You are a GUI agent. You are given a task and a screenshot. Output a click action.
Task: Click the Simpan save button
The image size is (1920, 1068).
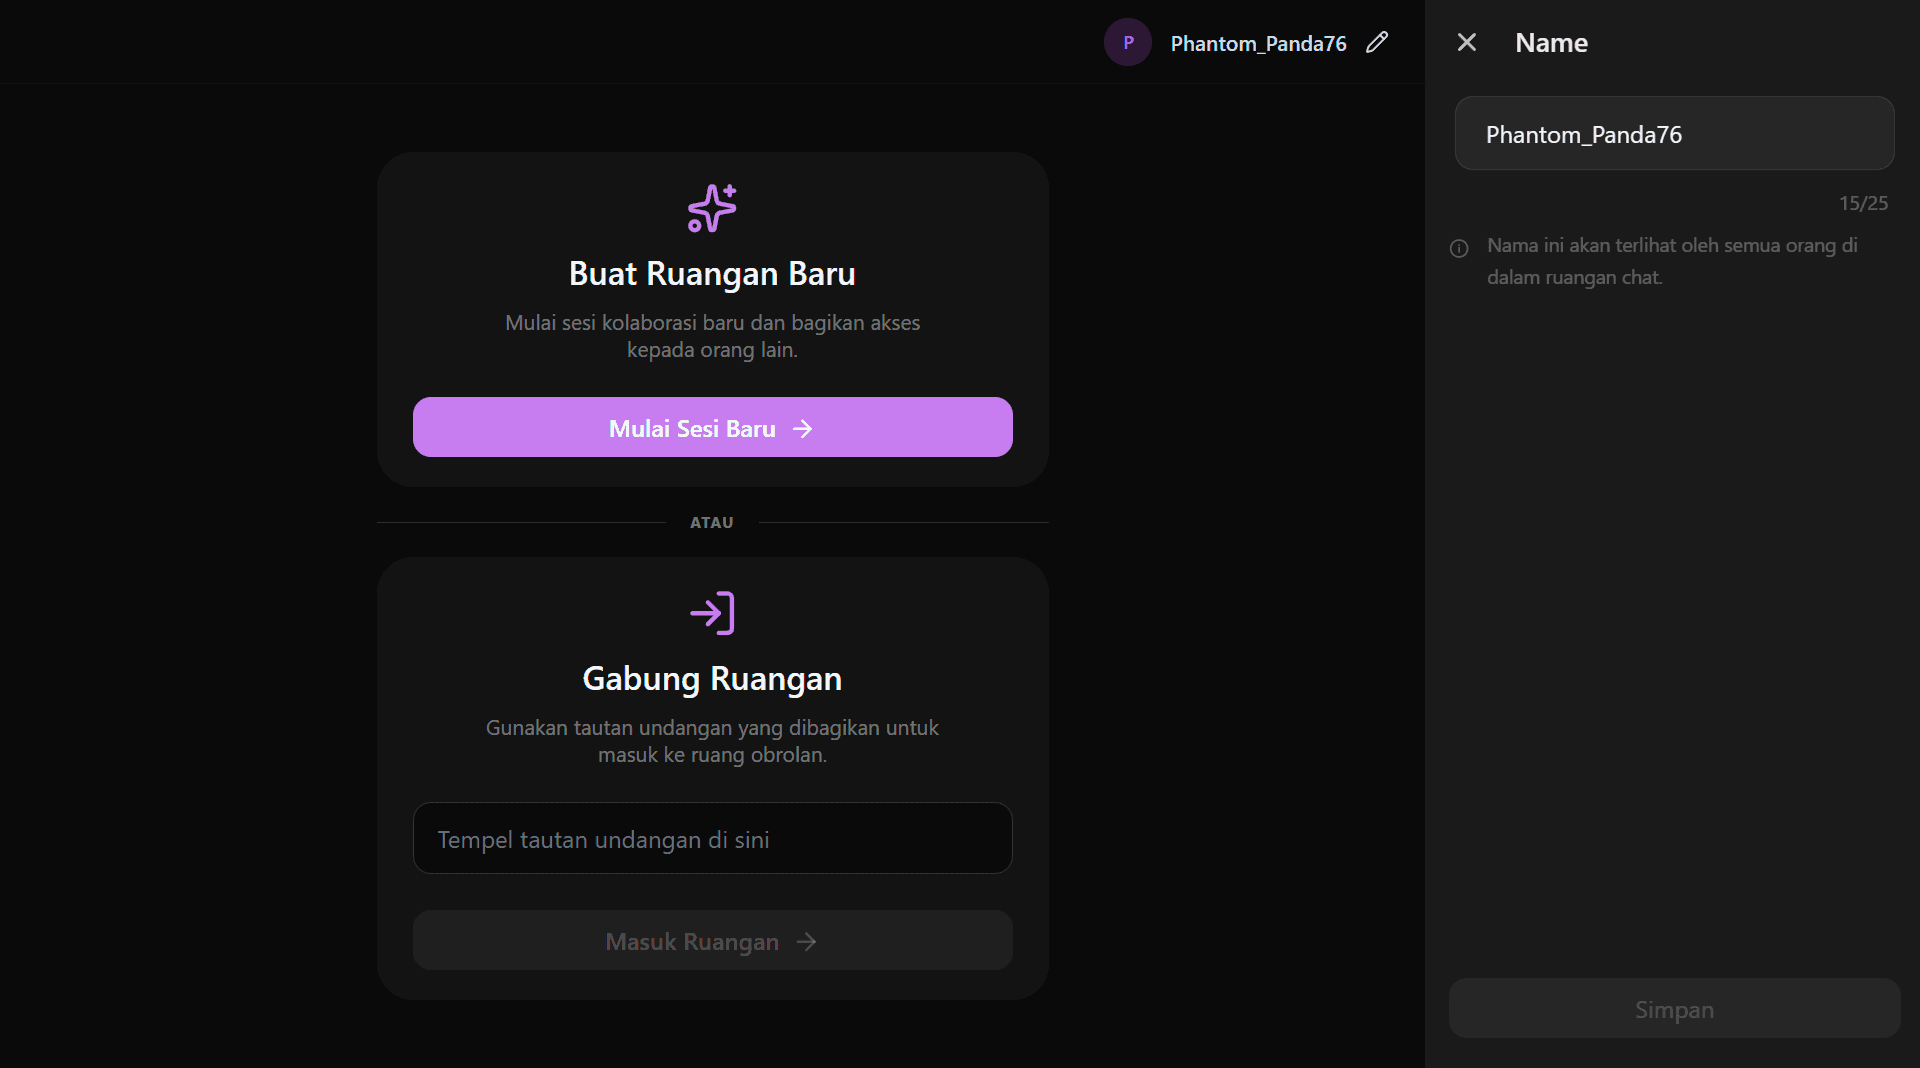pyautogui.click(x=1674, y=1008)
